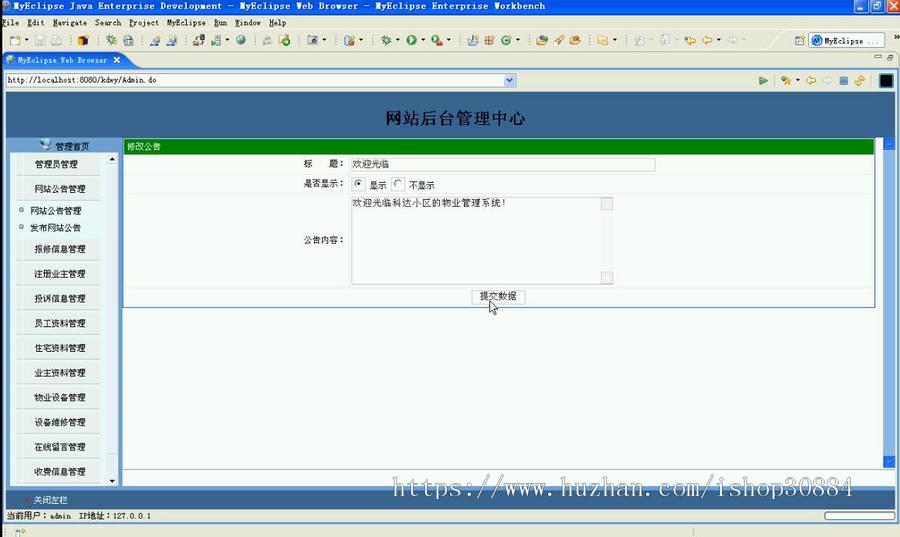Select the 不显示 radio button
This screenshot has height=537, width=900.
pos(398,184)
